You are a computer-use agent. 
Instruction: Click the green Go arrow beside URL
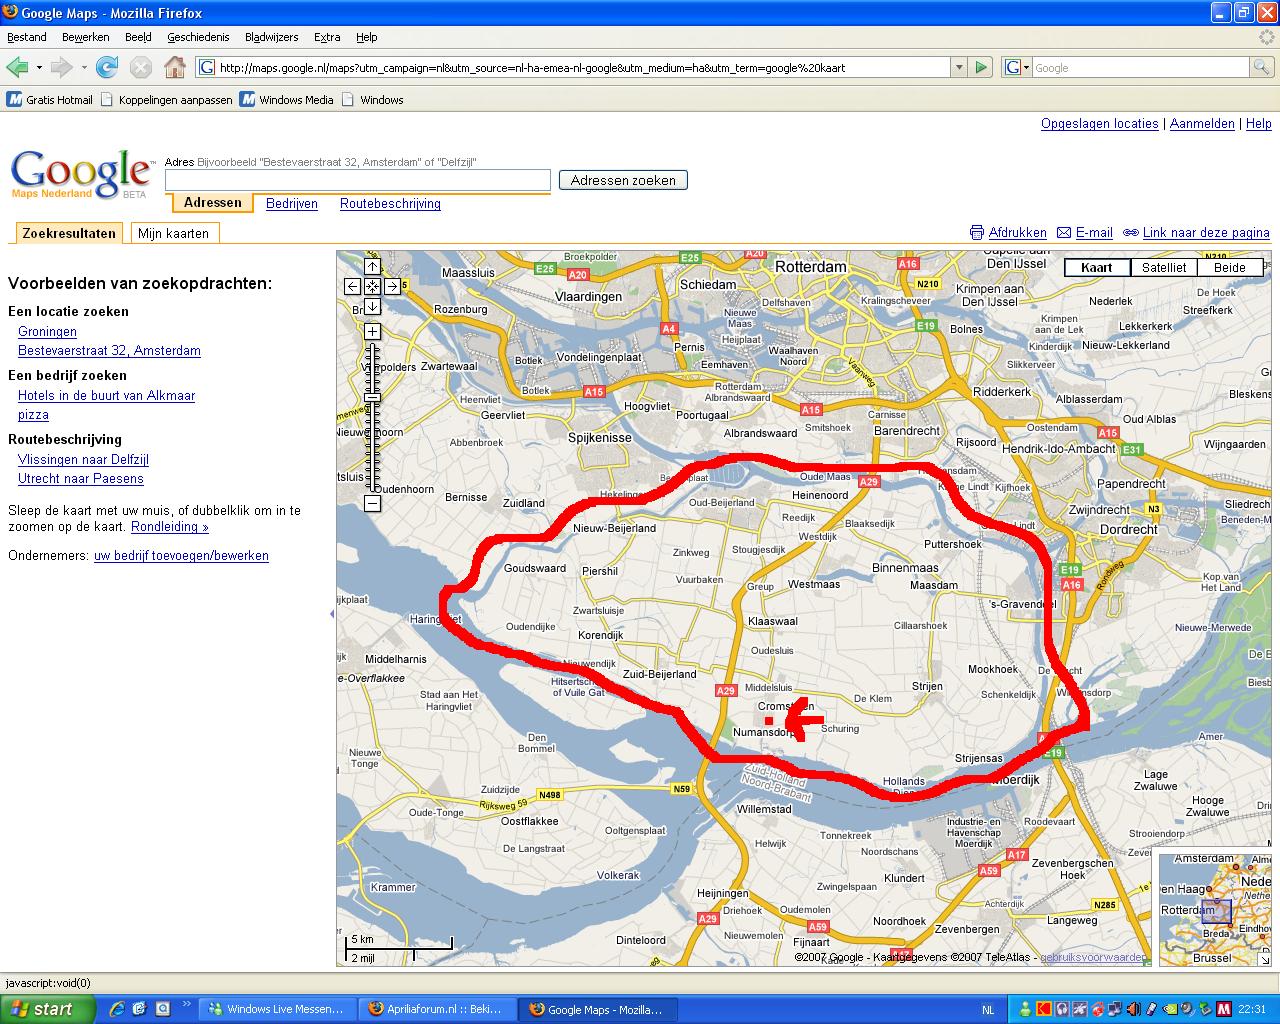[981, 67]
